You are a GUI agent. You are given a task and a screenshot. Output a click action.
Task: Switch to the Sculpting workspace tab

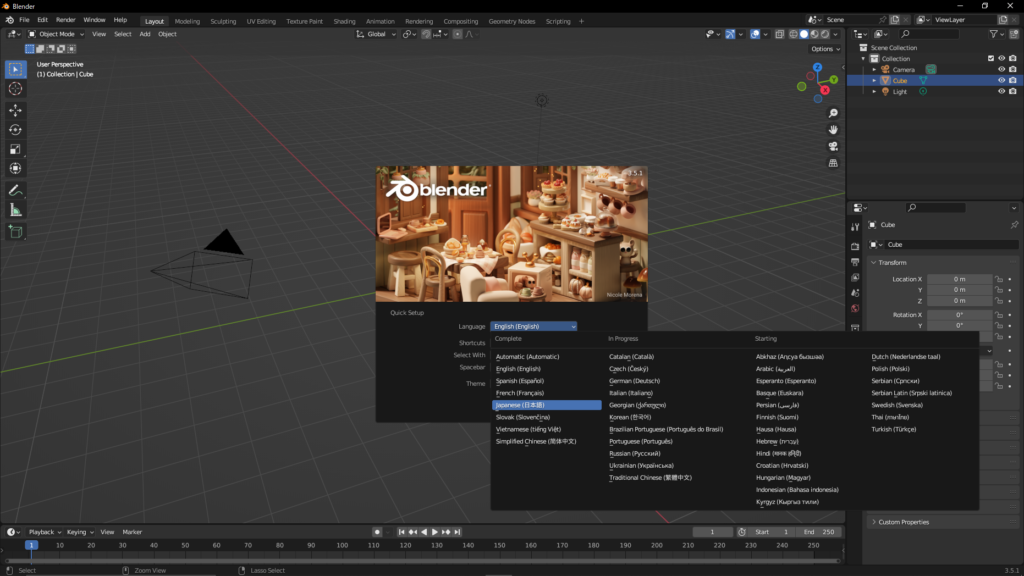223,21
